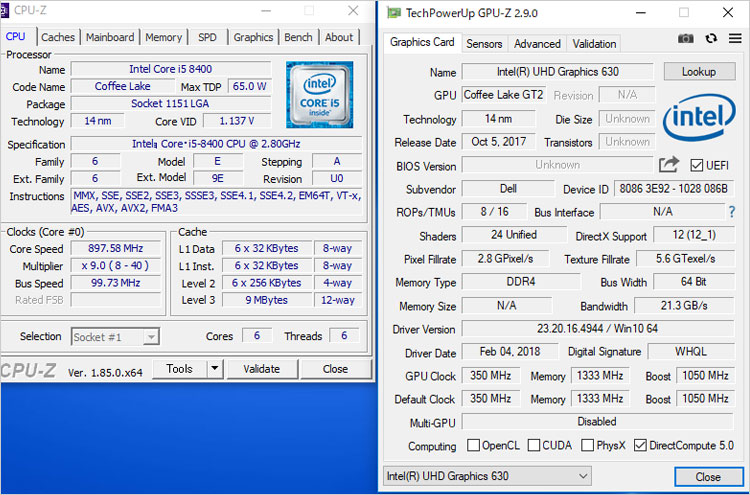Click the Release Date value Oct 5, 2017

(498, 142)
